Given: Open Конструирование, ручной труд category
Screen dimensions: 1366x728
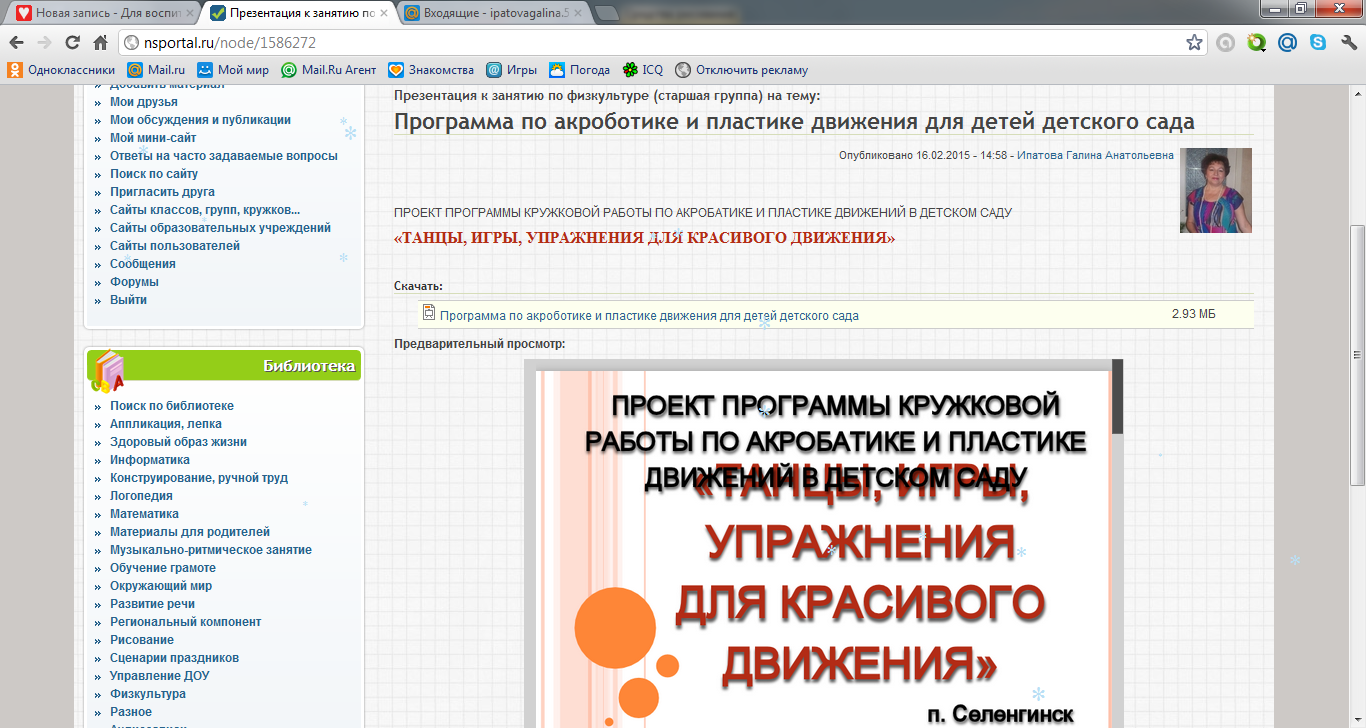Looking at the screenshot, I should coord(199,478).
